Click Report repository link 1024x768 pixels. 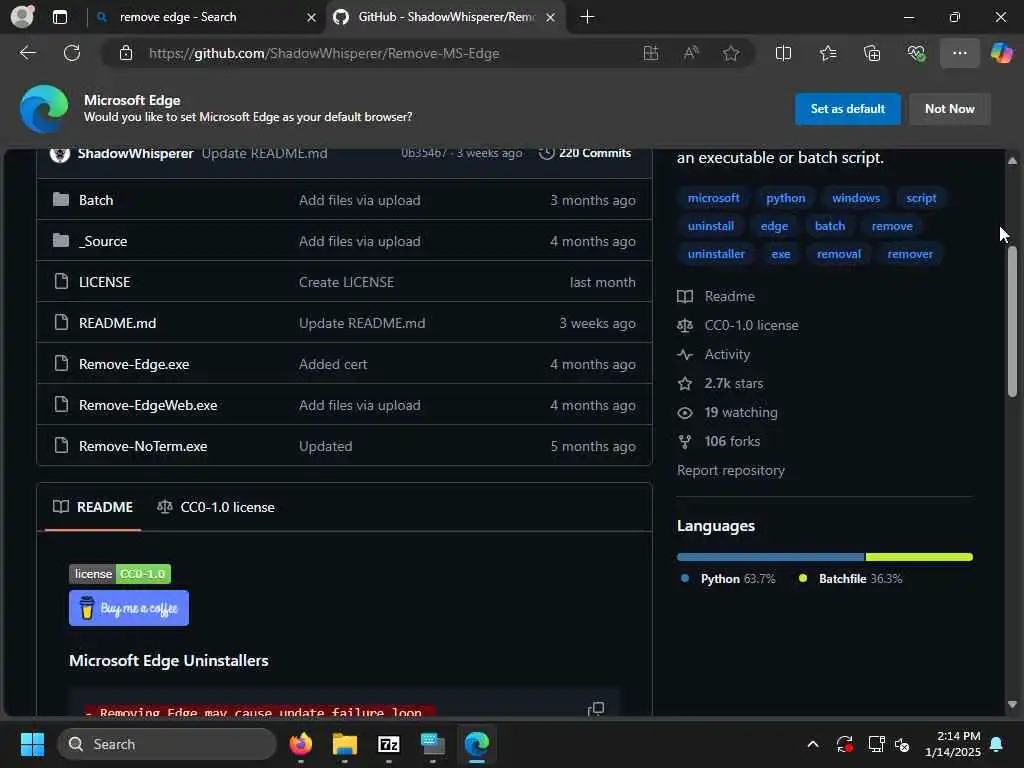pos(731,471)
